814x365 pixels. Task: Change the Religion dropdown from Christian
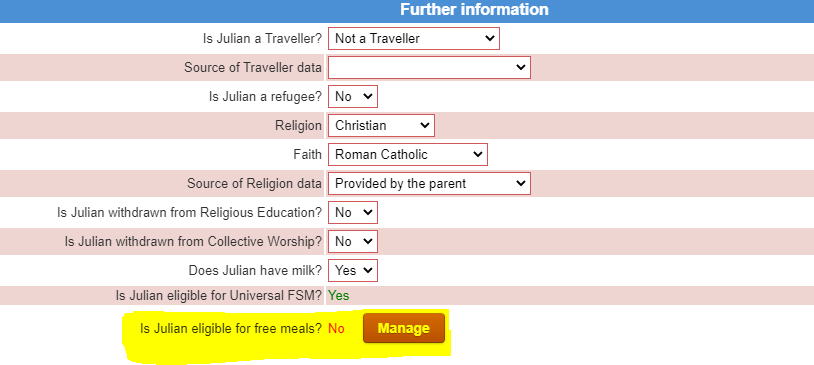pos(381,126)
